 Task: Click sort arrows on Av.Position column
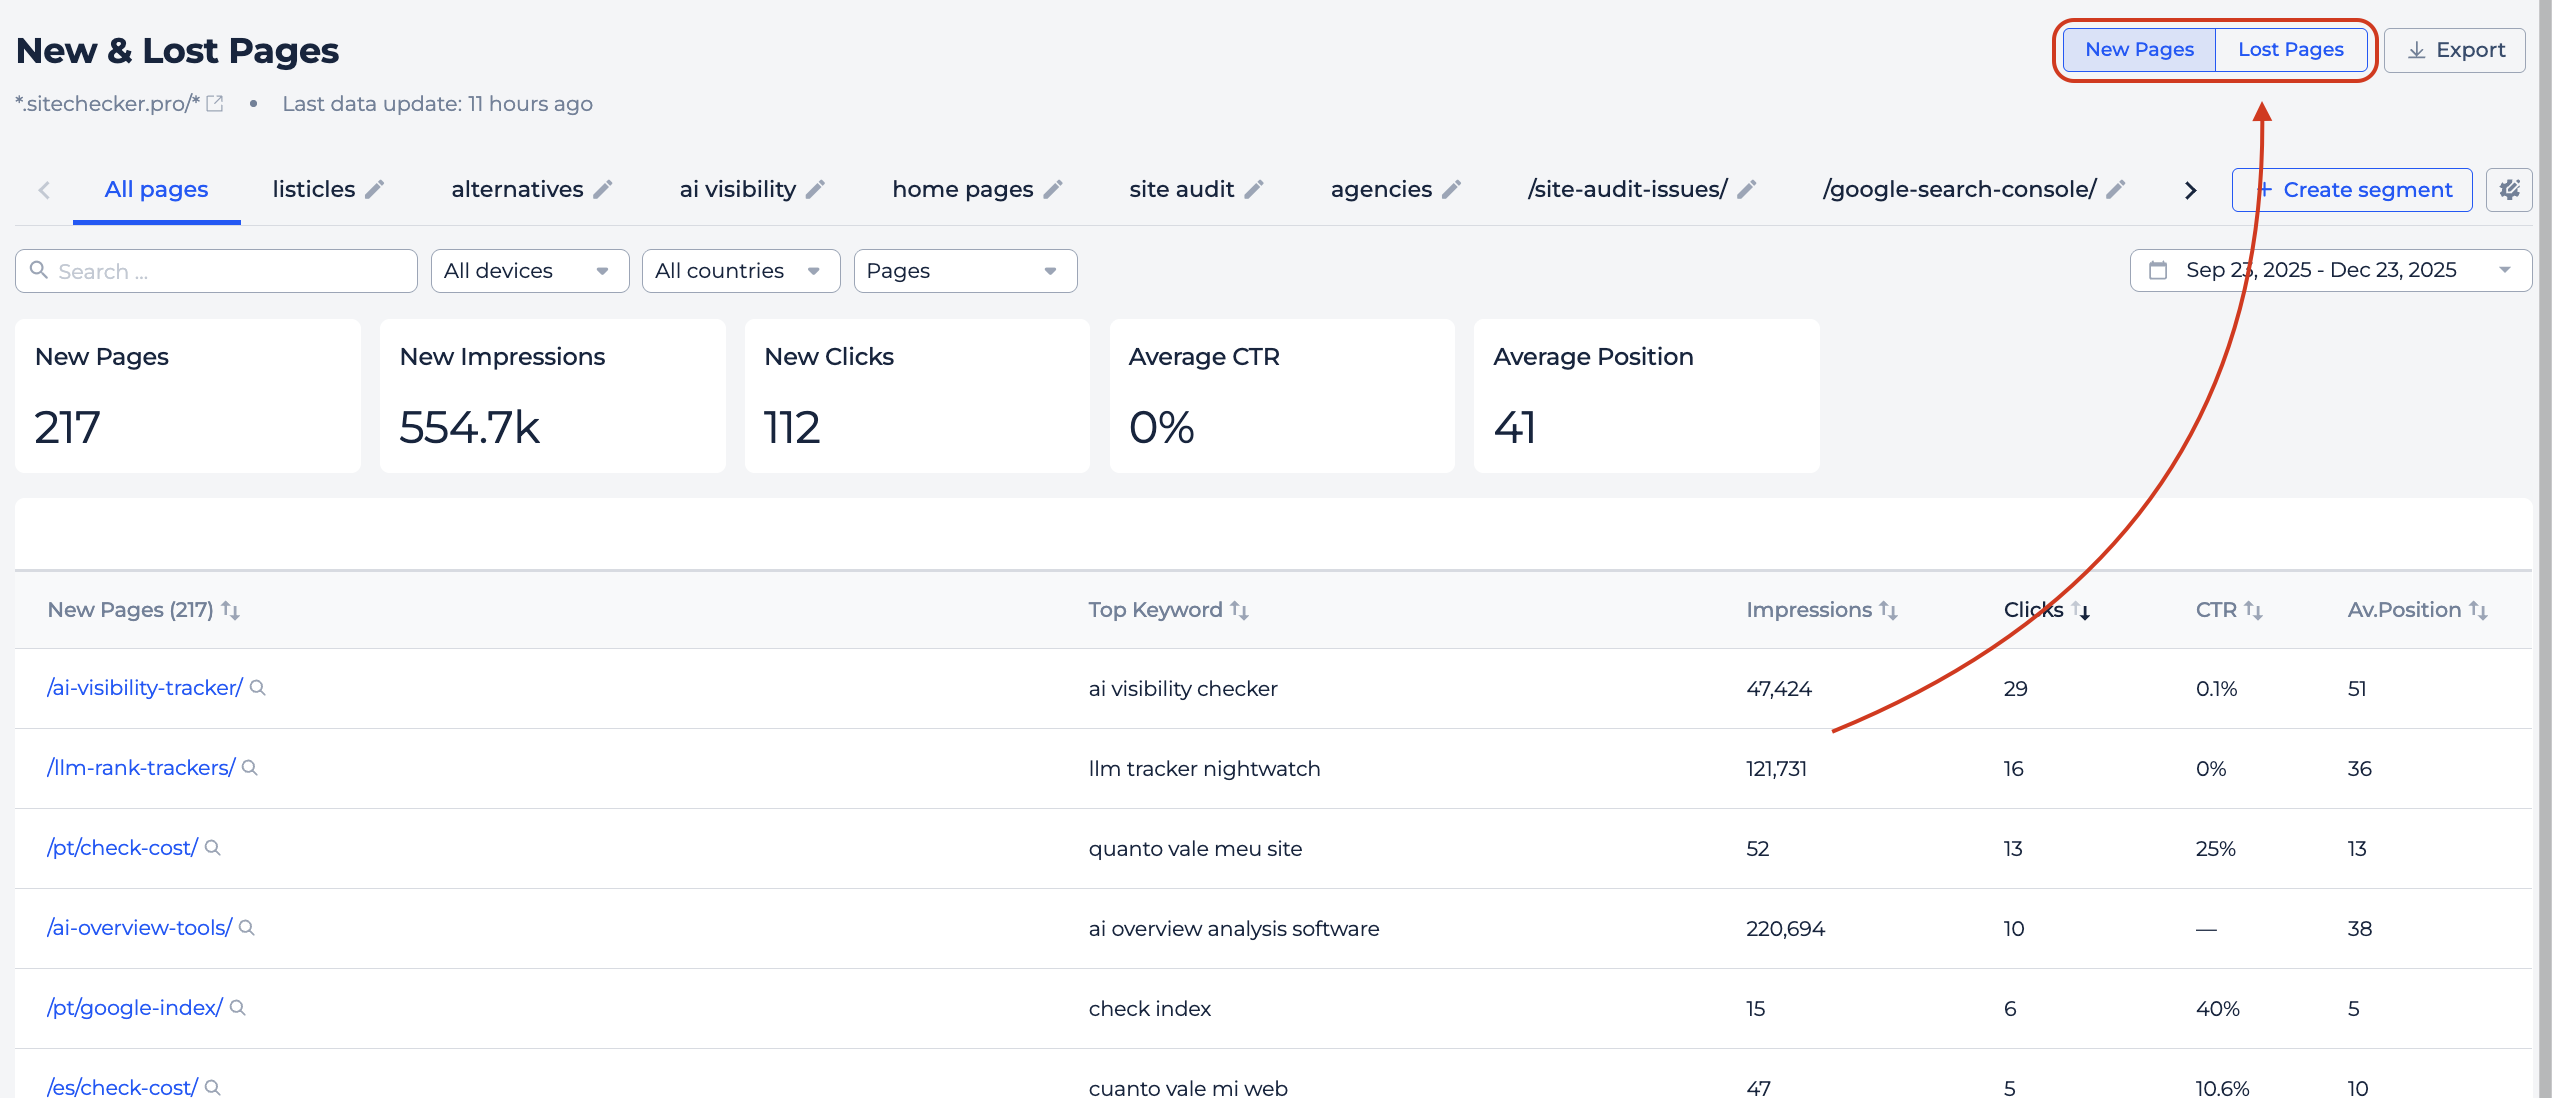click(2477, 610)
